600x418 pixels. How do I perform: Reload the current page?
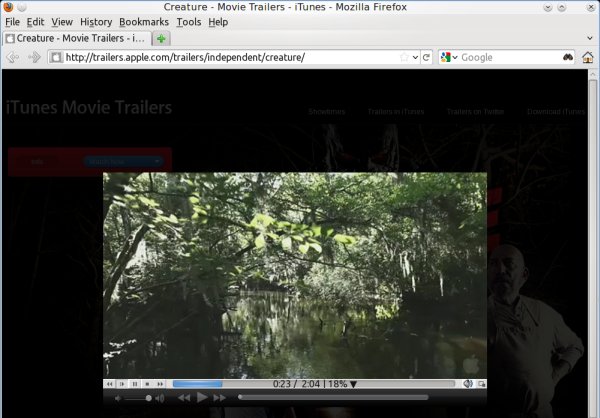426,57
